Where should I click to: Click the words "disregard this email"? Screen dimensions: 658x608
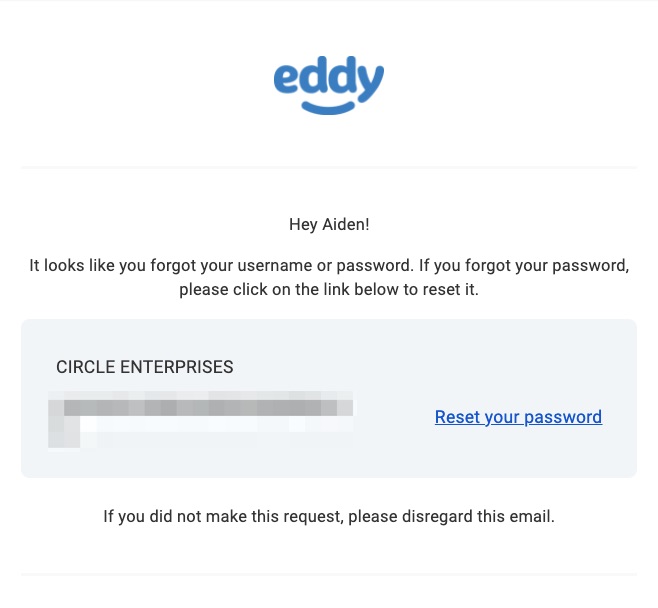[x=478, y=517]
